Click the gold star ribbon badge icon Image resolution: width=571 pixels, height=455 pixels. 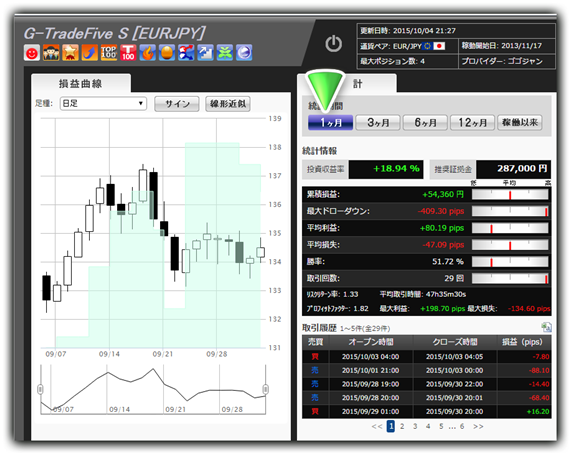pyautogui.click(x=70, y=53)
